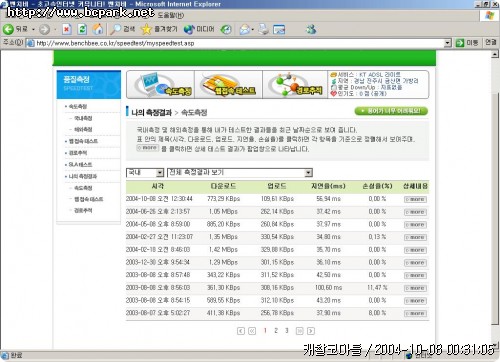Select the 해외측정 sidebar sub-item
Viewport: 500px width, 362px height.
tap(83, 129)
